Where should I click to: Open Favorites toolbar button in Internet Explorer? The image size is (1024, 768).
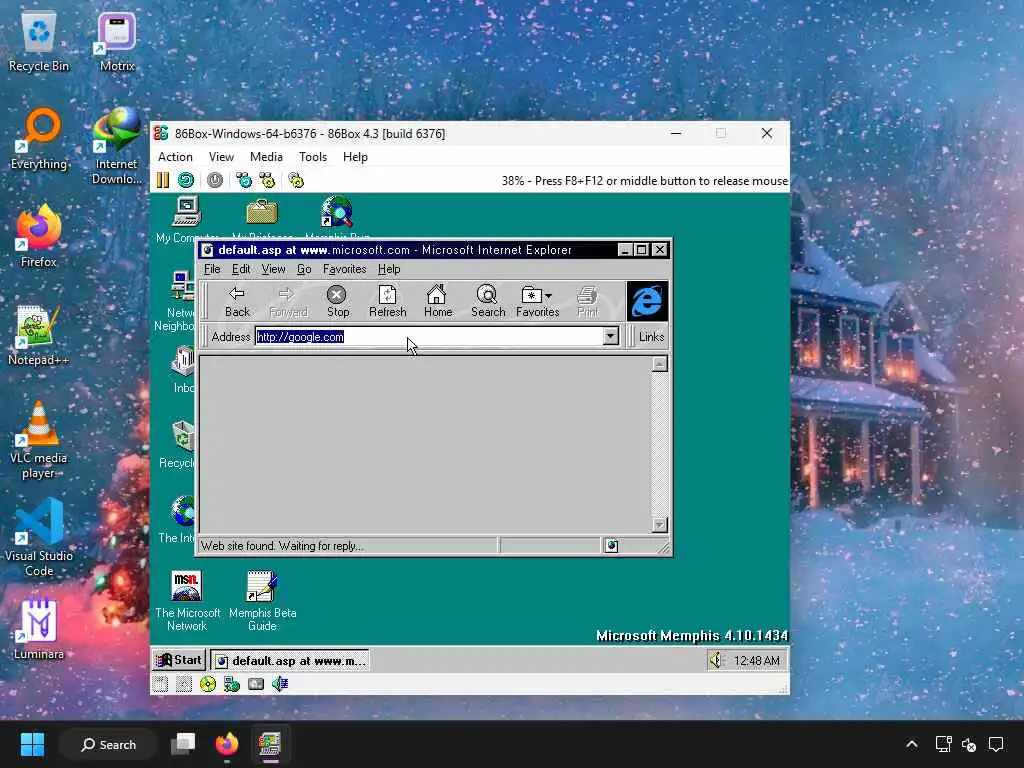click(537, 302)
